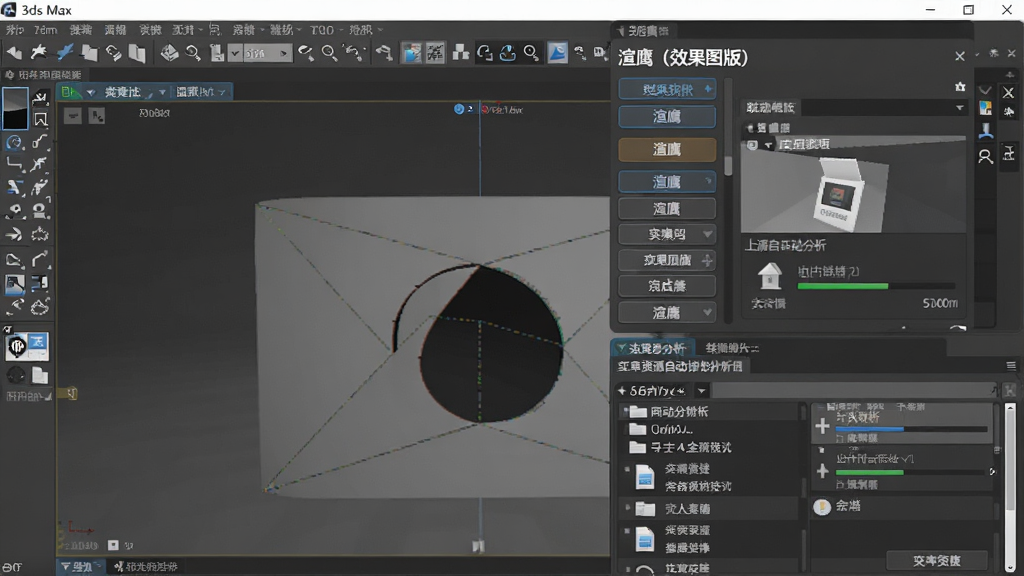Click the hammer icon in main toolbar
This screenshot has width=1024, height=576.
[384, 53]
